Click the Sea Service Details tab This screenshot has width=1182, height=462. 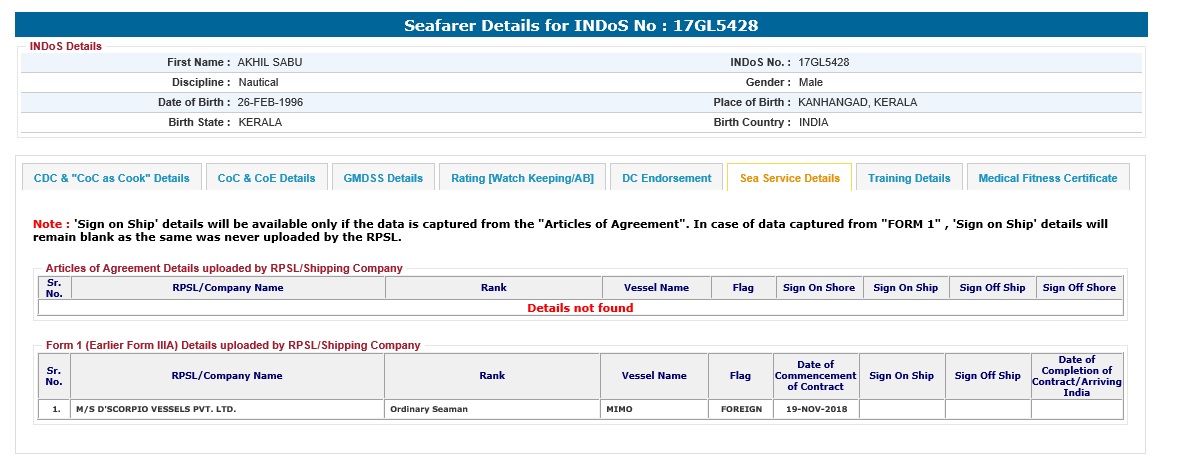789,178
